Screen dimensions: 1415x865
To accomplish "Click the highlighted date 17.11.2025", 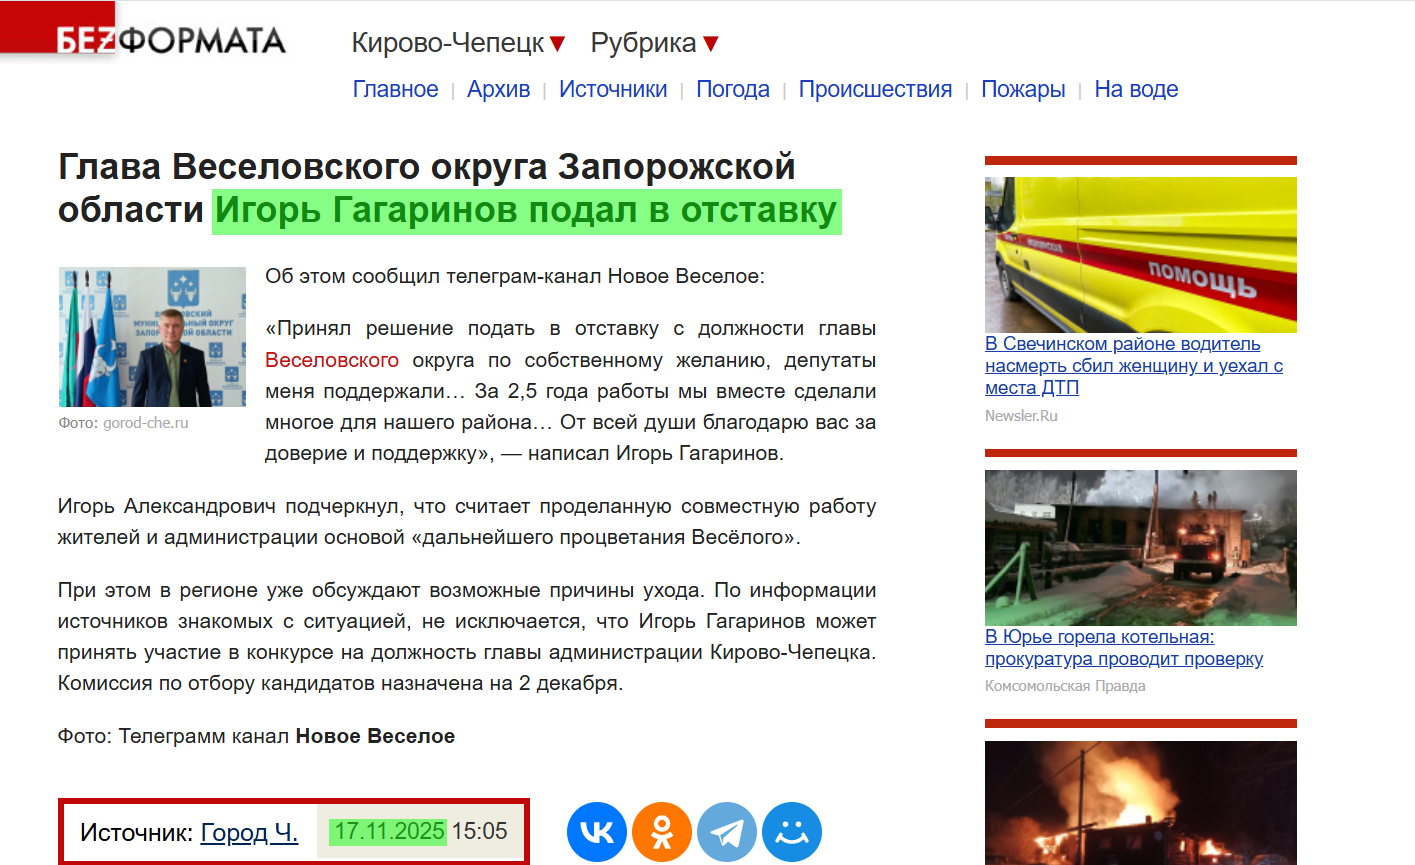I will [x=390, y=830].
